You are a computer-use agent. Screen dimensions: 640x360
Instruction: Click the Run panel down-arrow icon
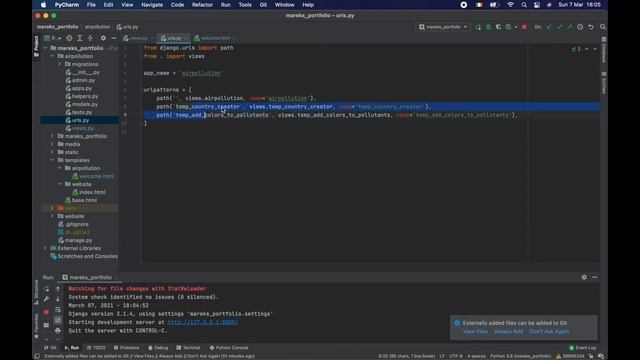[x=58, y=299]
